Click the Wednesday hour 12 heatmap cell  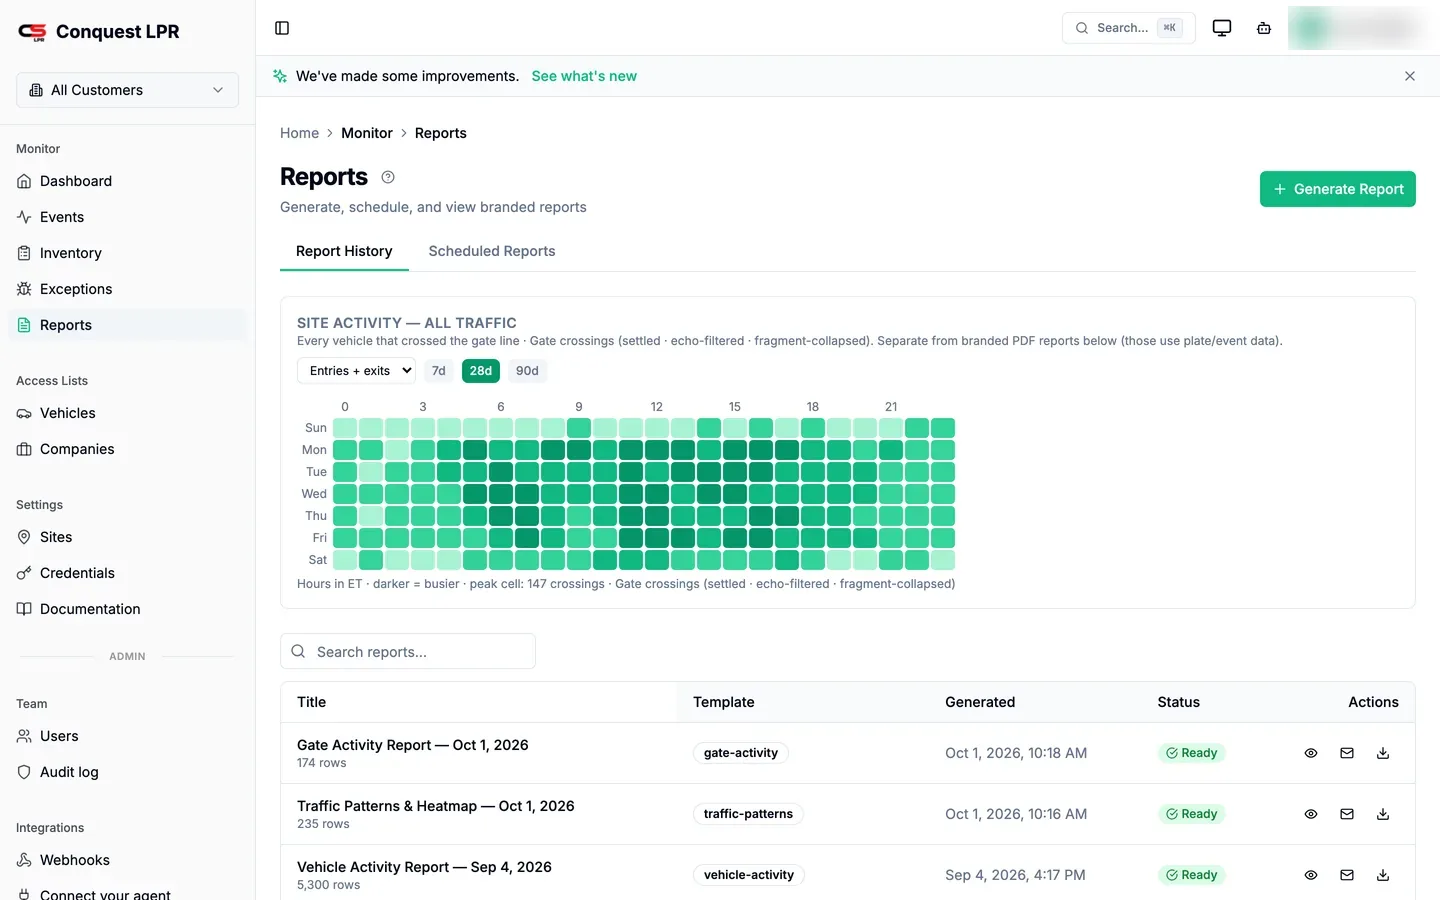[x=657, y=494]
